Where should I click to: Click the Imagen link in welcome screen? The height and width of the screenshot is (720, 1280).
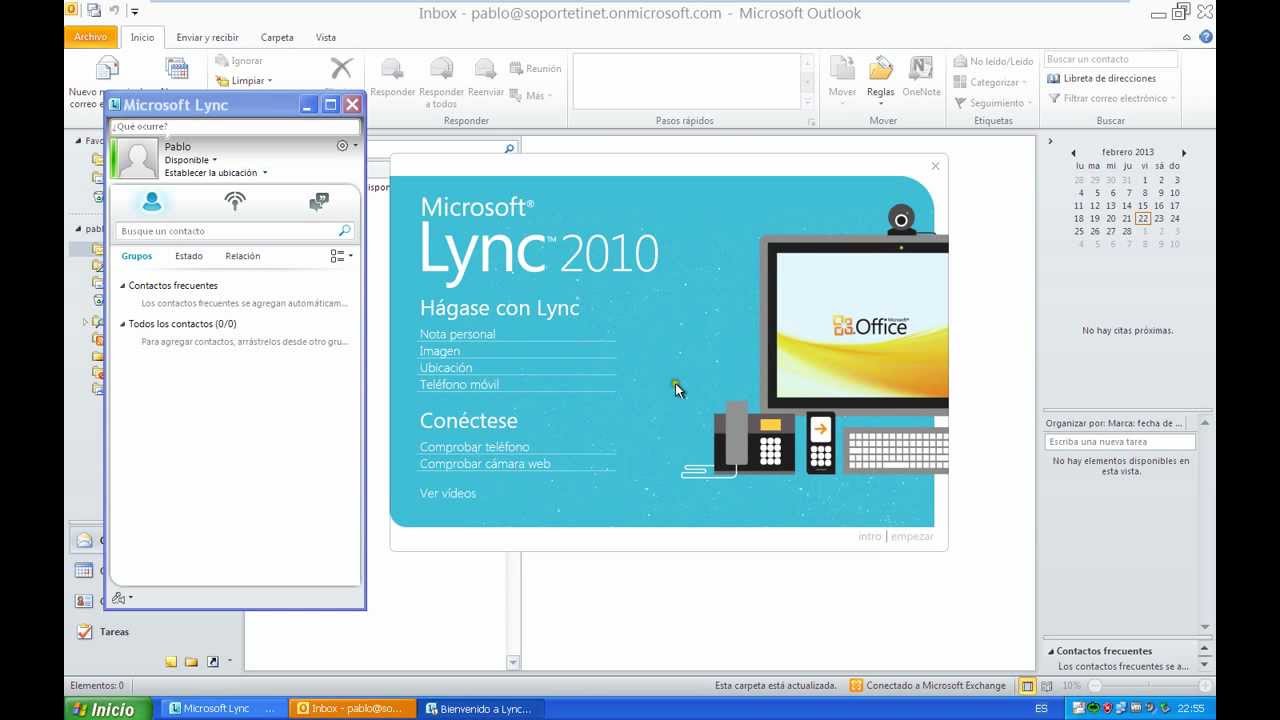(440, 351)
